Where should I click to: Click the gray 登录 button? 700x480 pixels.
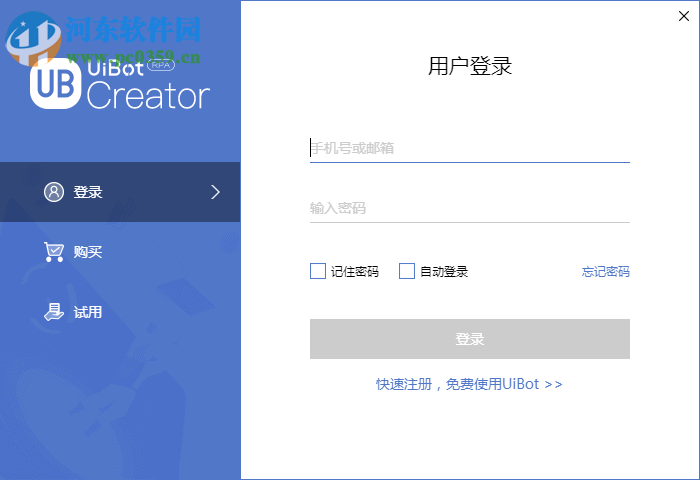[470, 339]
